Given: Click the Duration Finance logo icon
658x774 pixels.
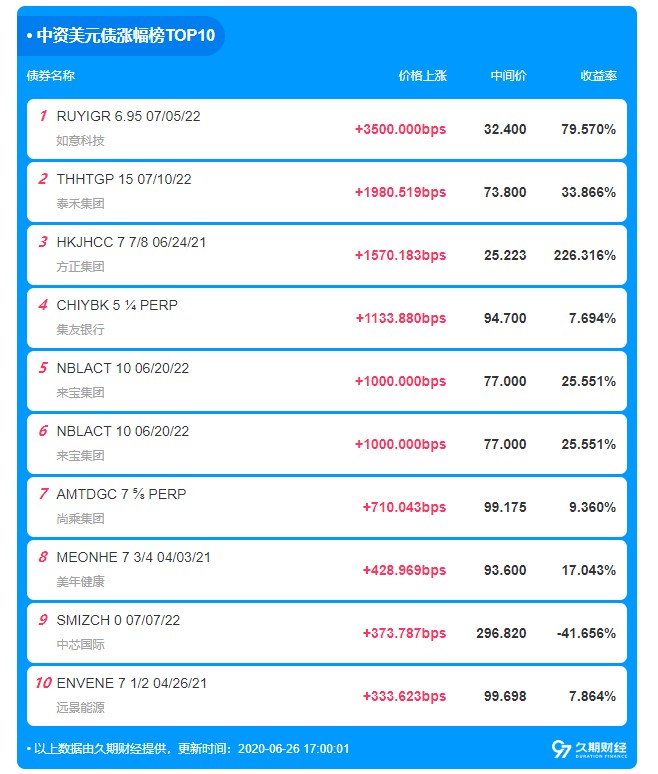Looking at the screenshot, I should 561,748.
